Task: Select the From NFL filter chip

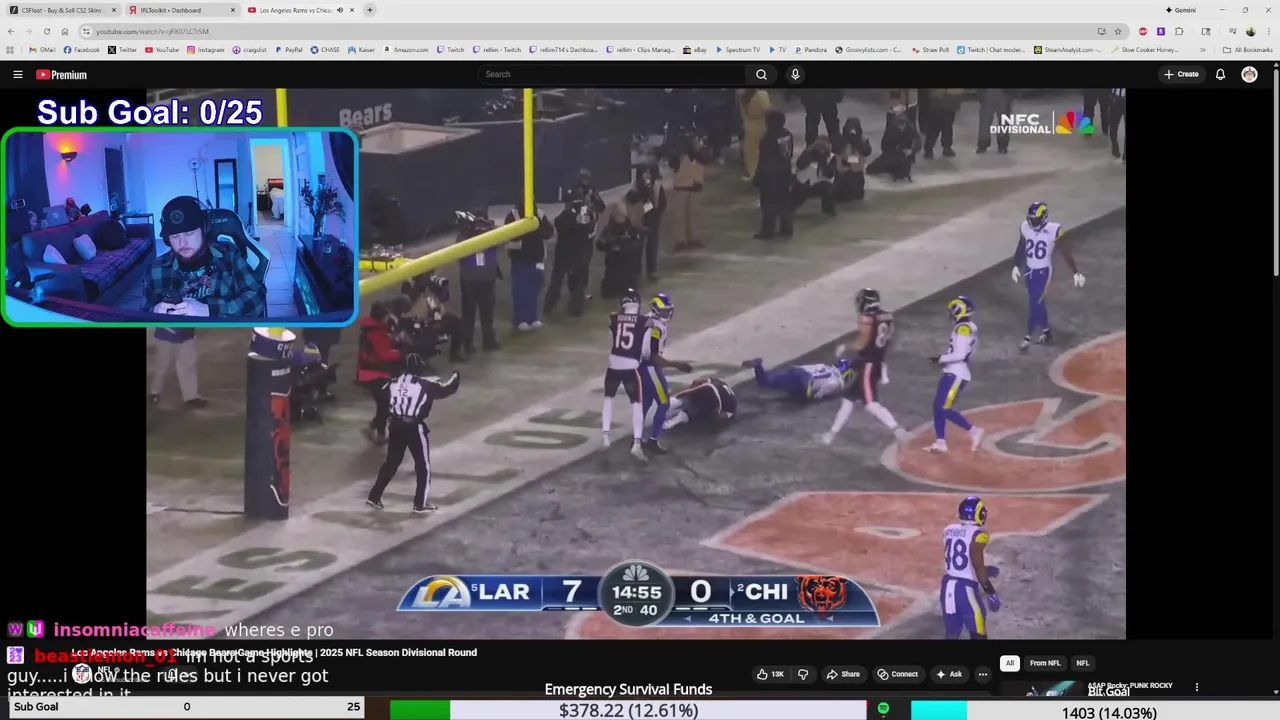Action: [x=1045, y=663]
